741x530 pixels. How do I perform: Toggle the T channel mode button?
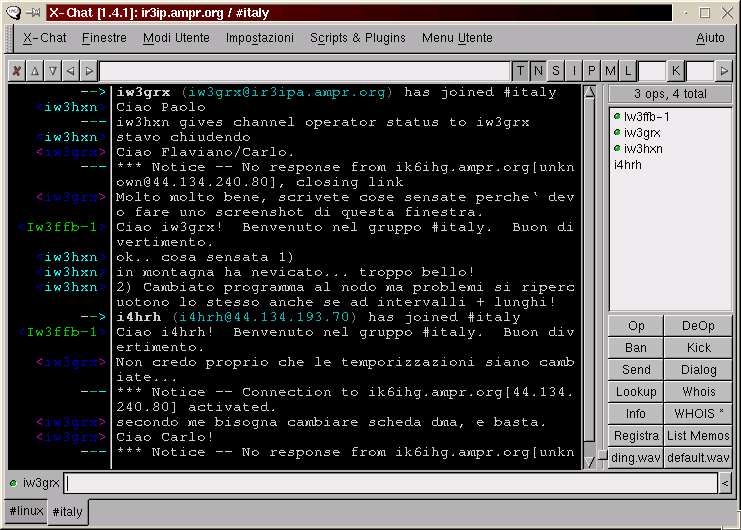(520, 71)
